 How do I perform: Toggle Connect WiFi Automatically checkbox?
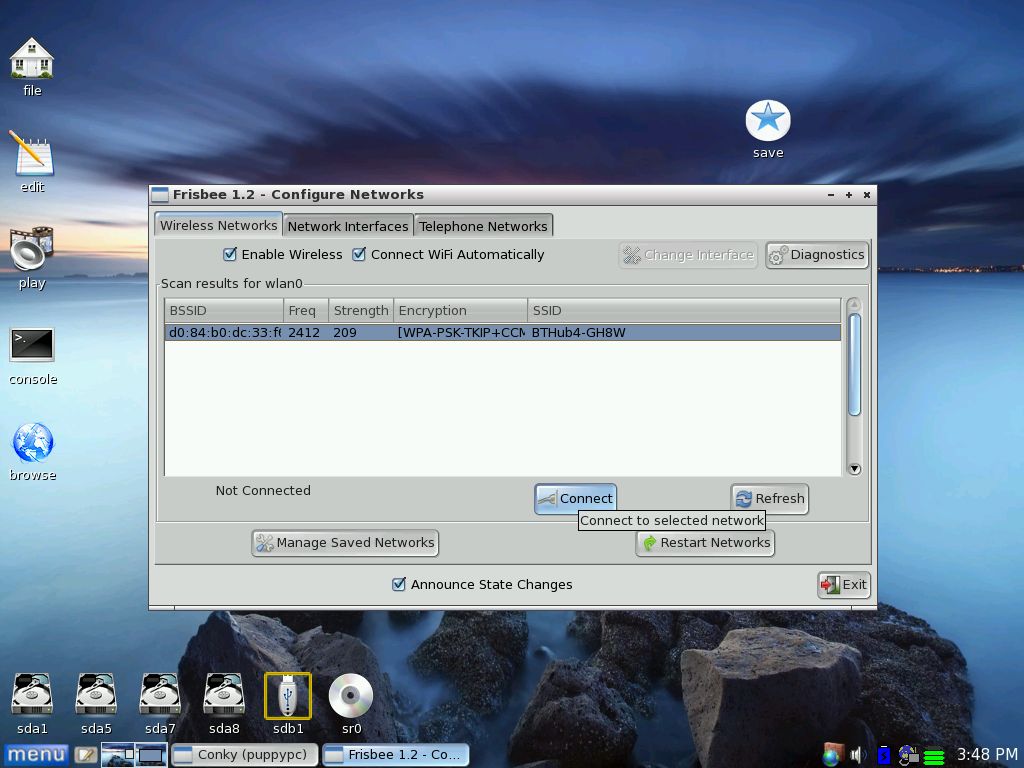click(359, 255)
